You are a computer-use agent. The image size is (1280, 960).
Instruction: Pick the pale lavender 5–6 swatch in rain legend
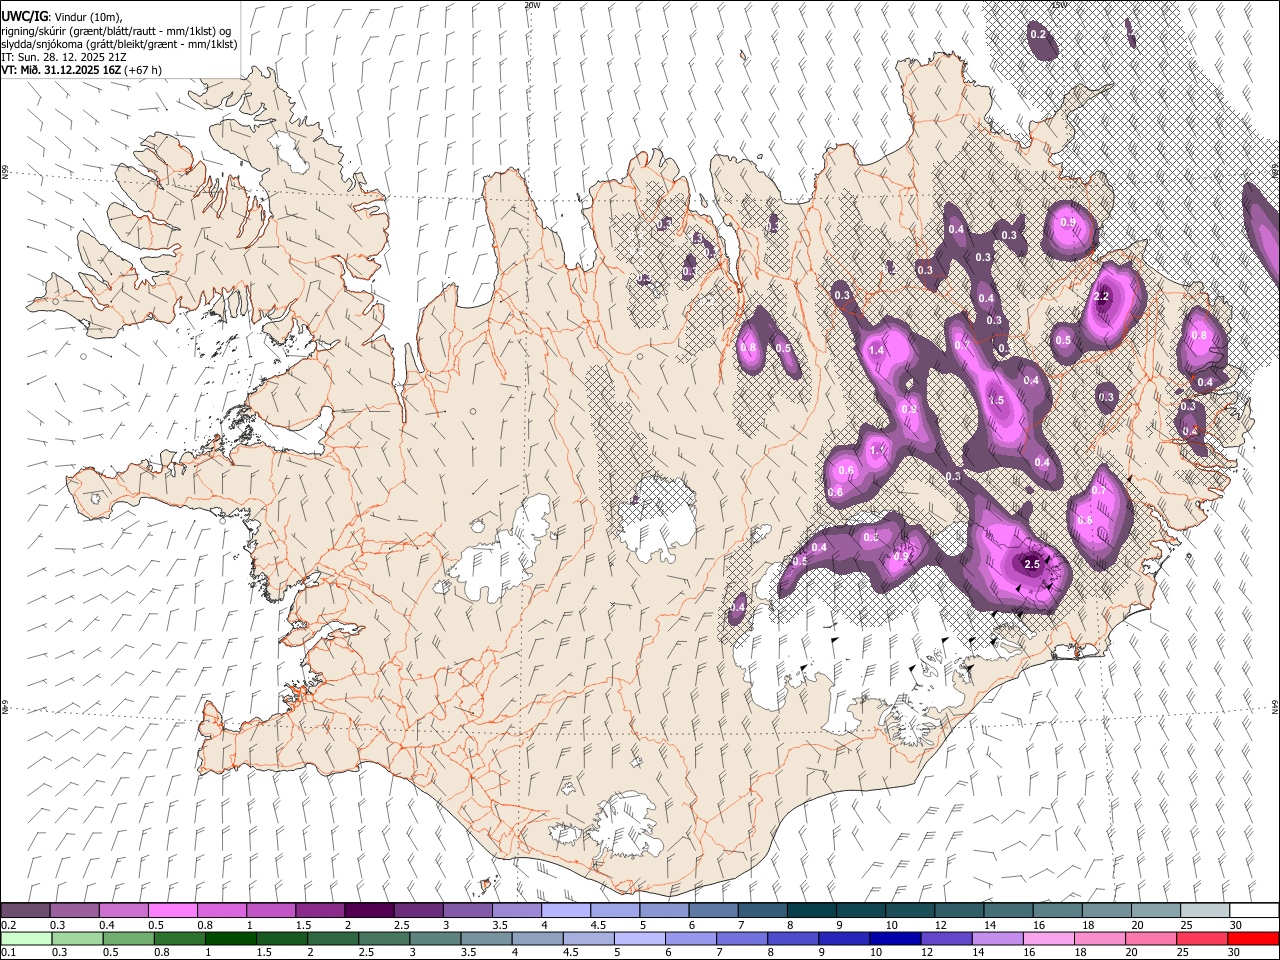tap(639, 938)
